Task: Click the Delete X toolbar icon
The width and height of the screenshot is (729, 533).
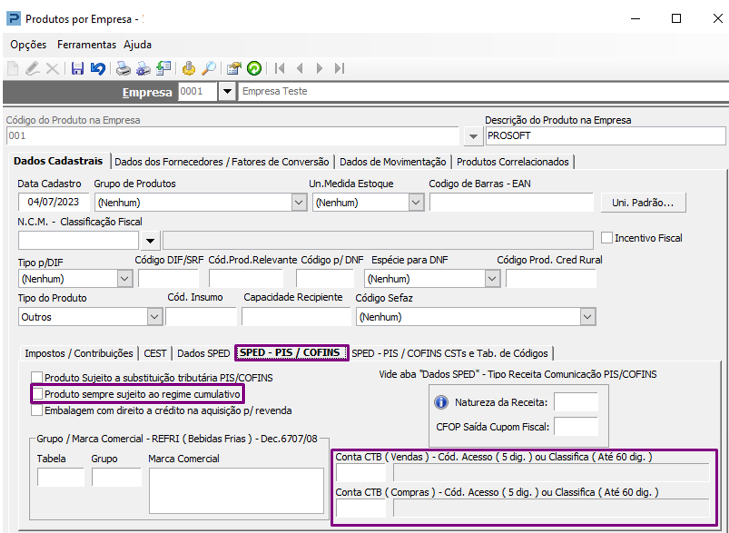Action: 53,69
